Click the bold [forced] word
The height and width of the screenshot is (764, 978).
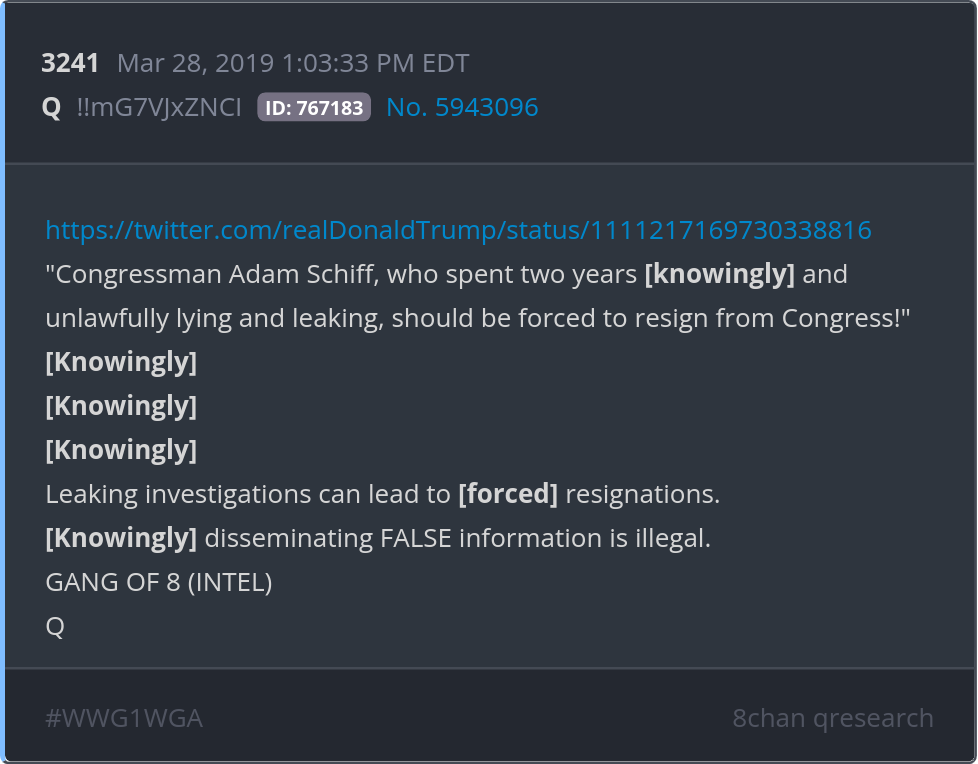[507, 494]
